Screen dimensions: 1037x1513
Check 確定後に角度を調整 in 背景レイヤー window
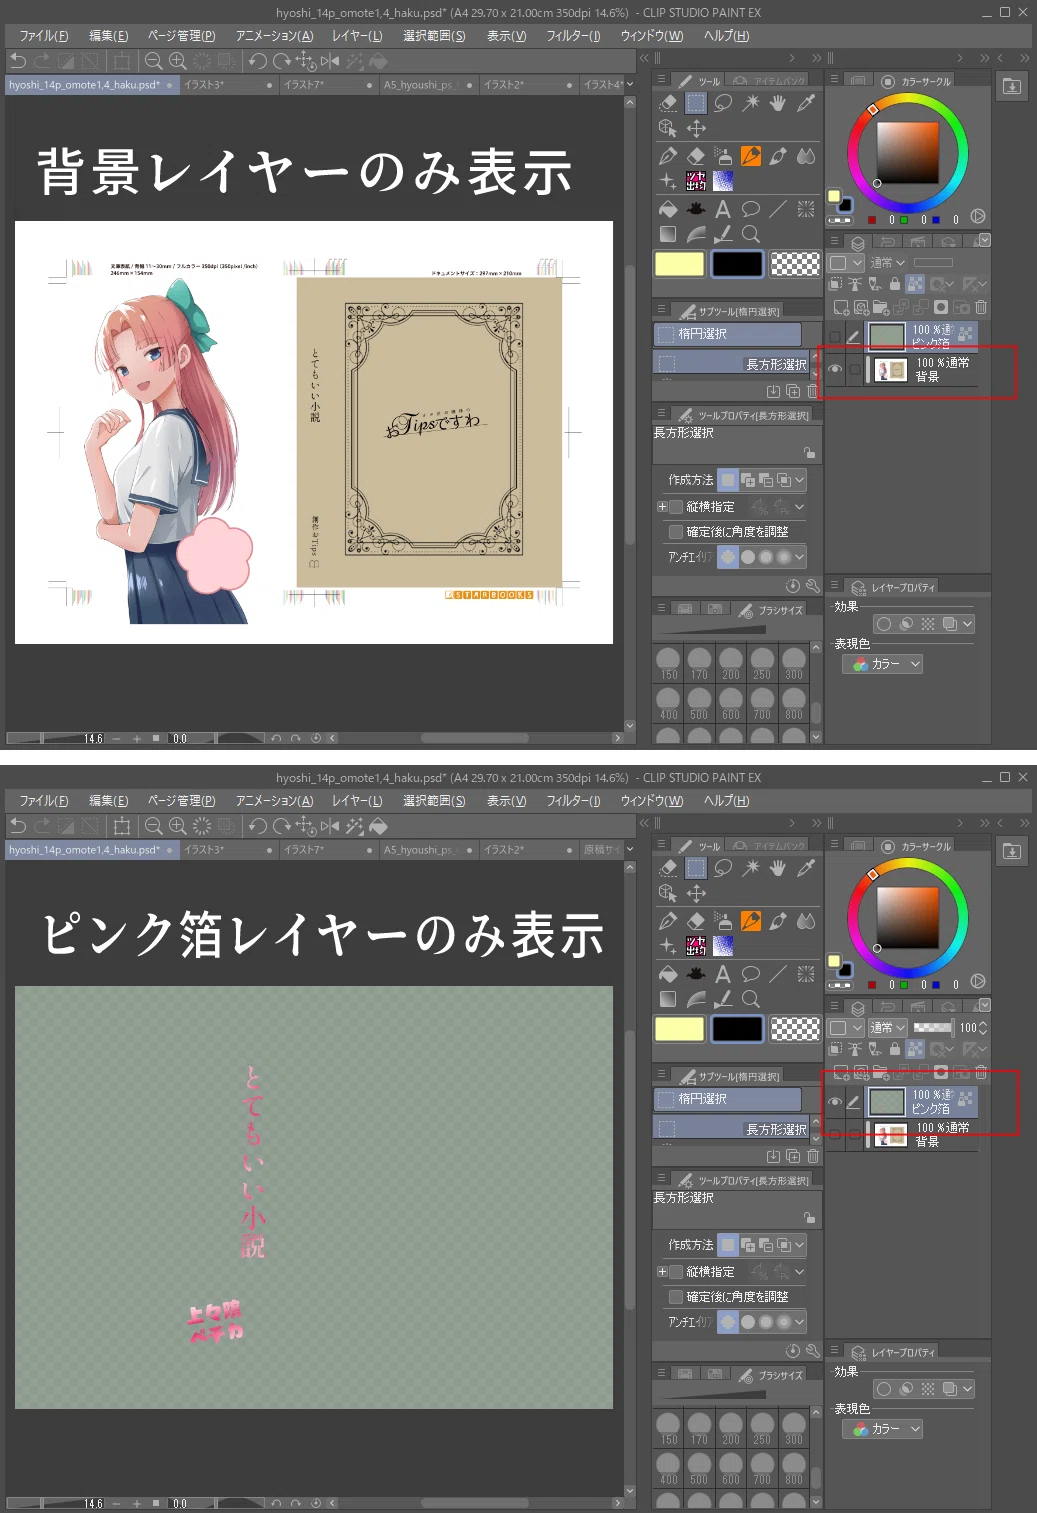click(x=676, y=532)
